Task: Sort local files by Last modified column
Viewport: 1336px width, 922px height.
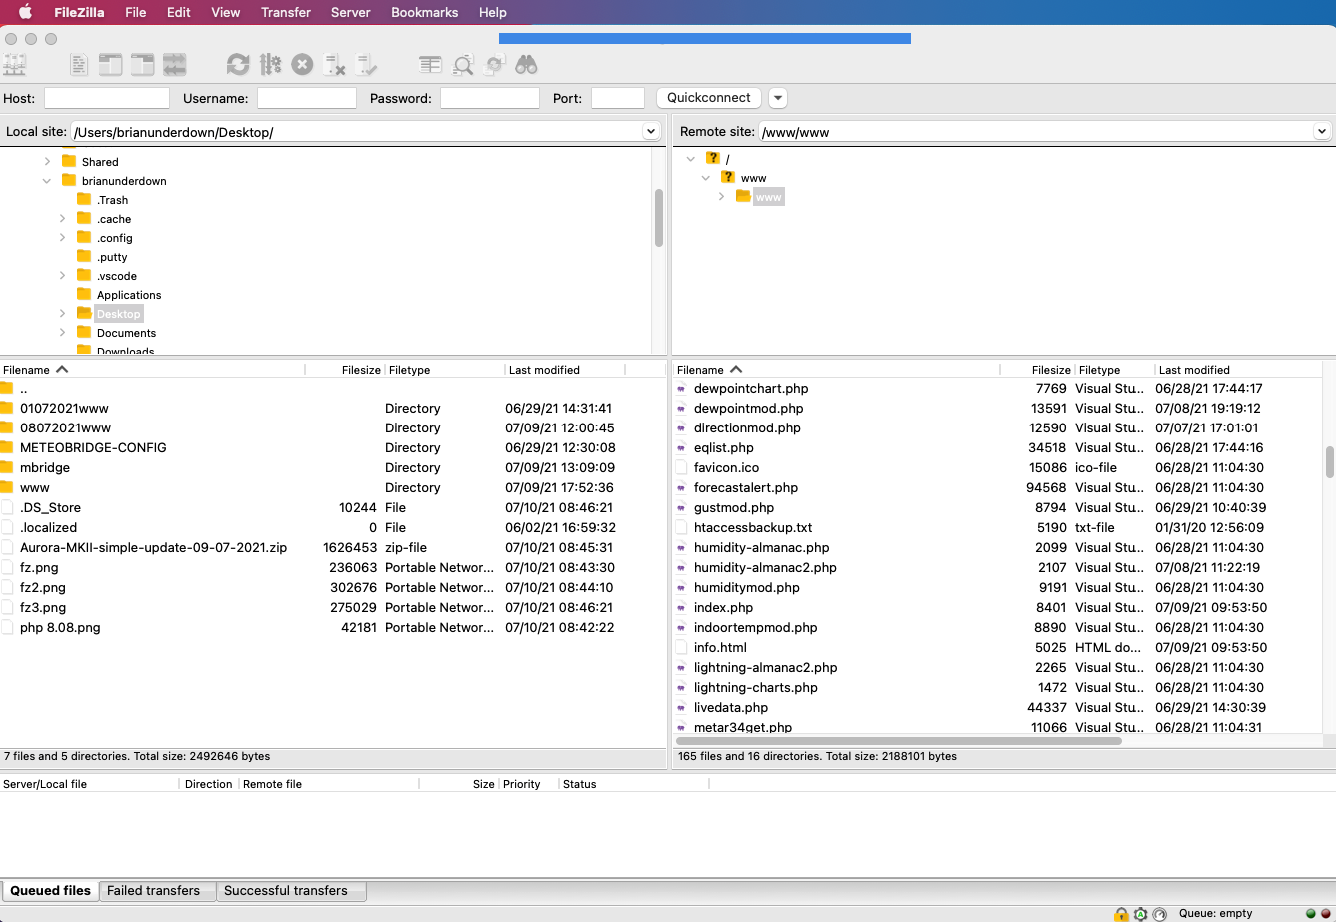Action: [x=565, y=370]
